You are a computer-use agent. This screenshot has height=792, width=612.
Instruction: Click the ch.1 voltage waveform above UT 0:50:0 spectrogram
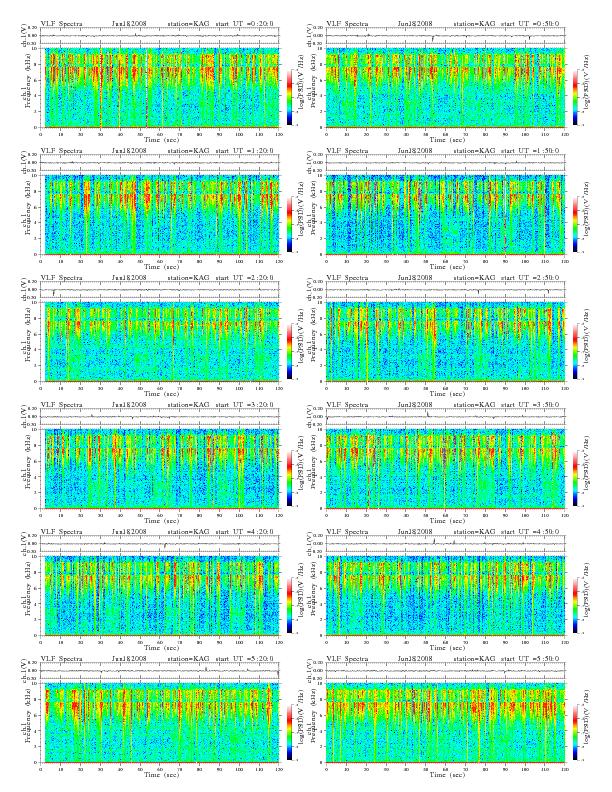[x=445, y=36]
